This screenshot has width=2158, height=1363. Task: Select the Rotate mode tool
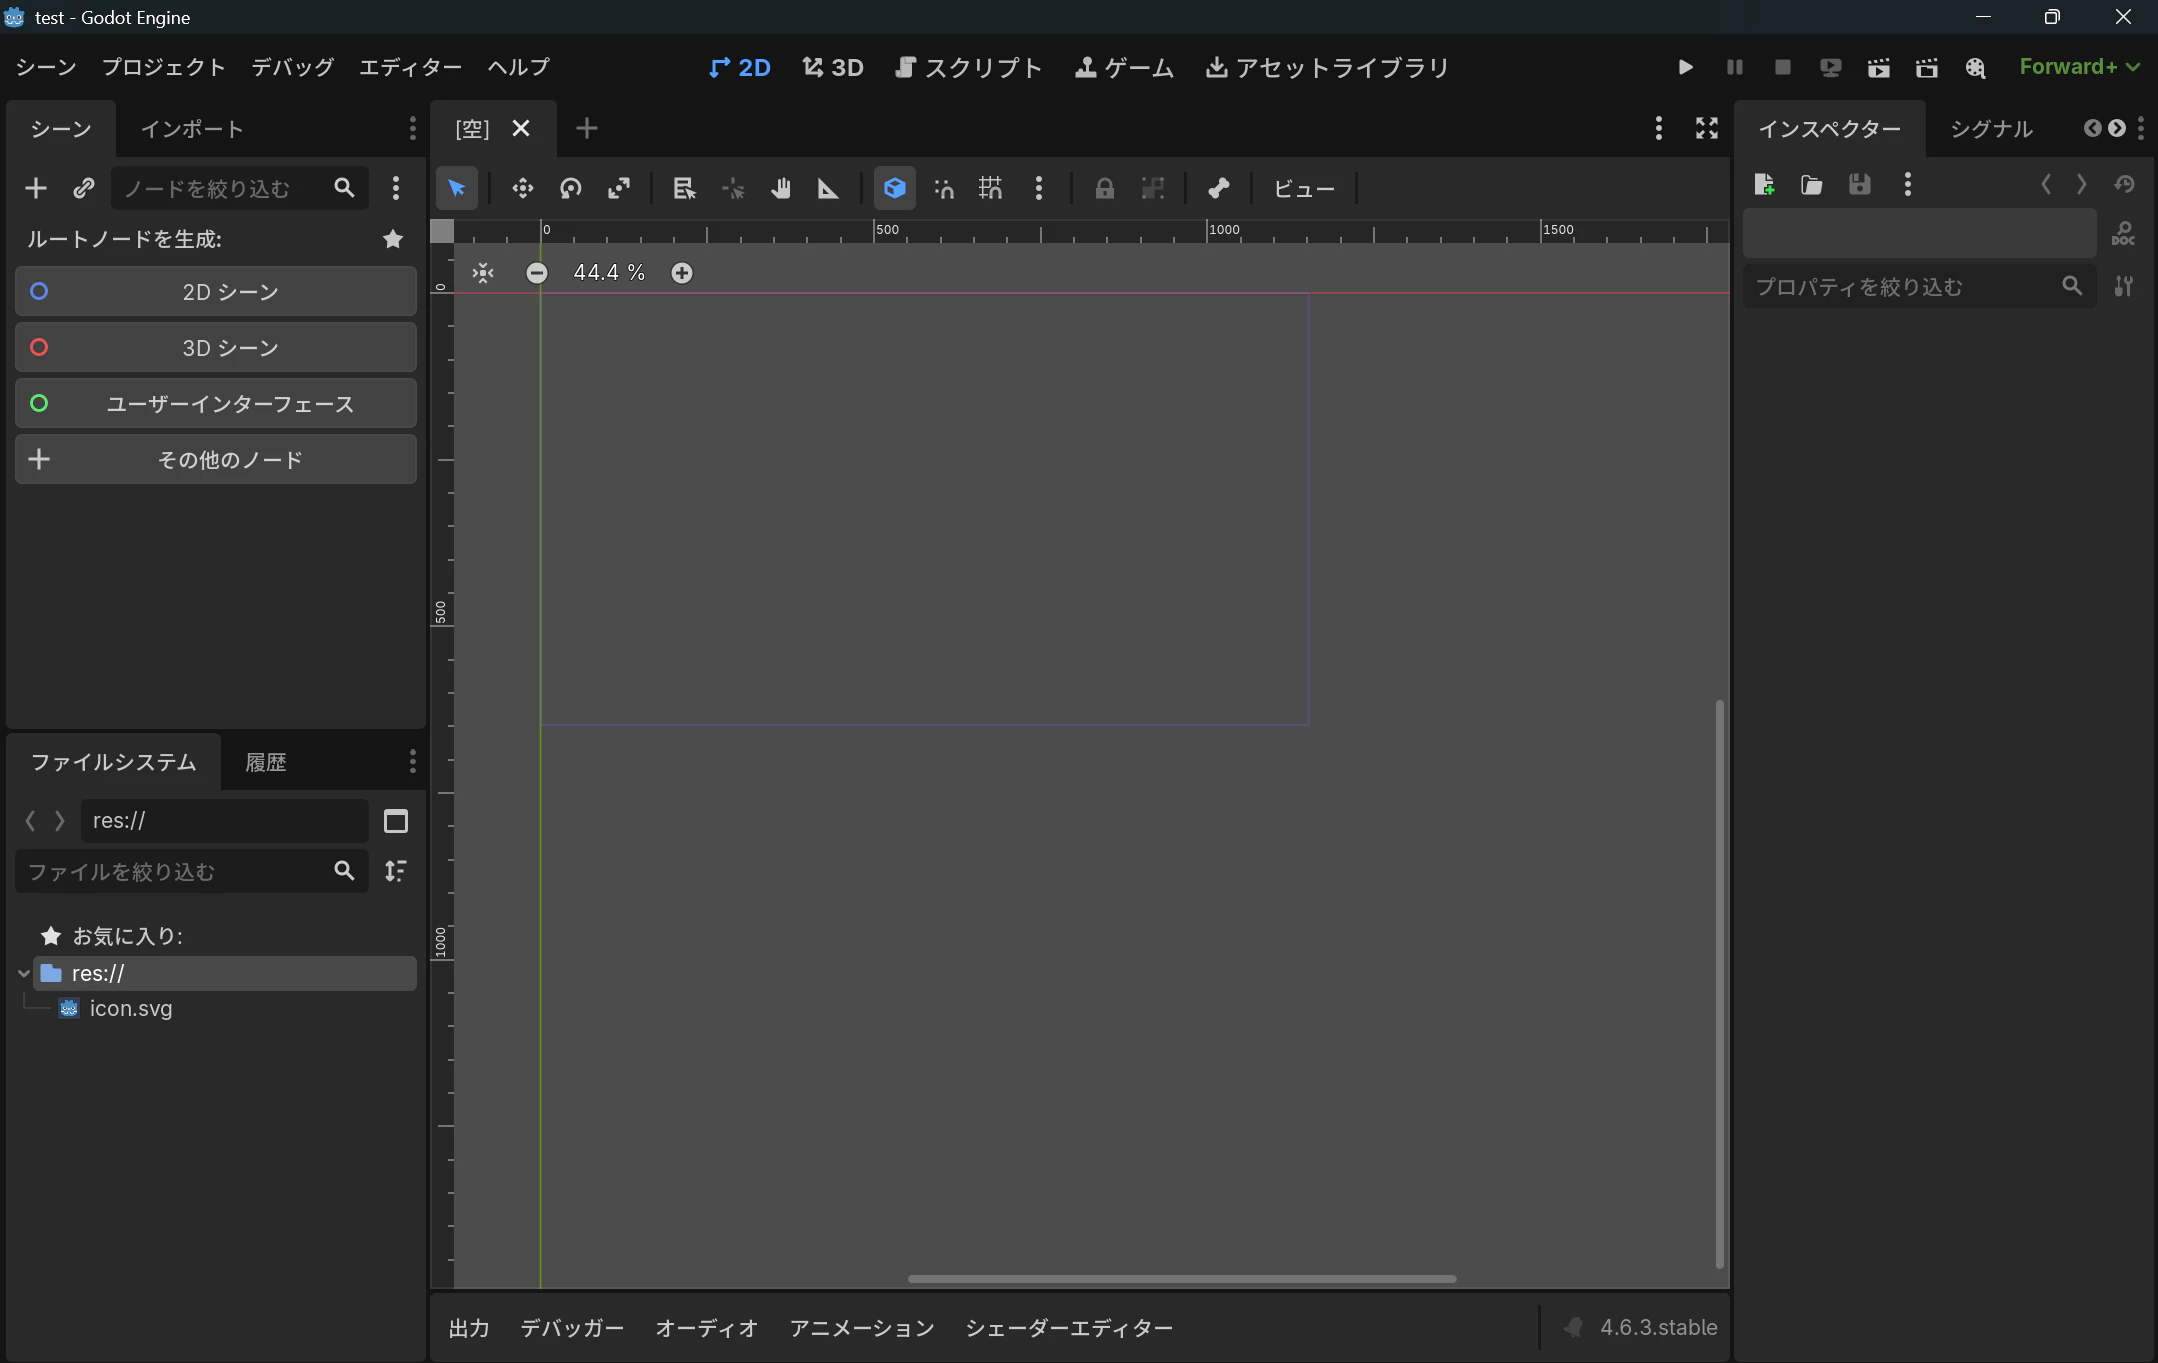(x=571, y=188)
